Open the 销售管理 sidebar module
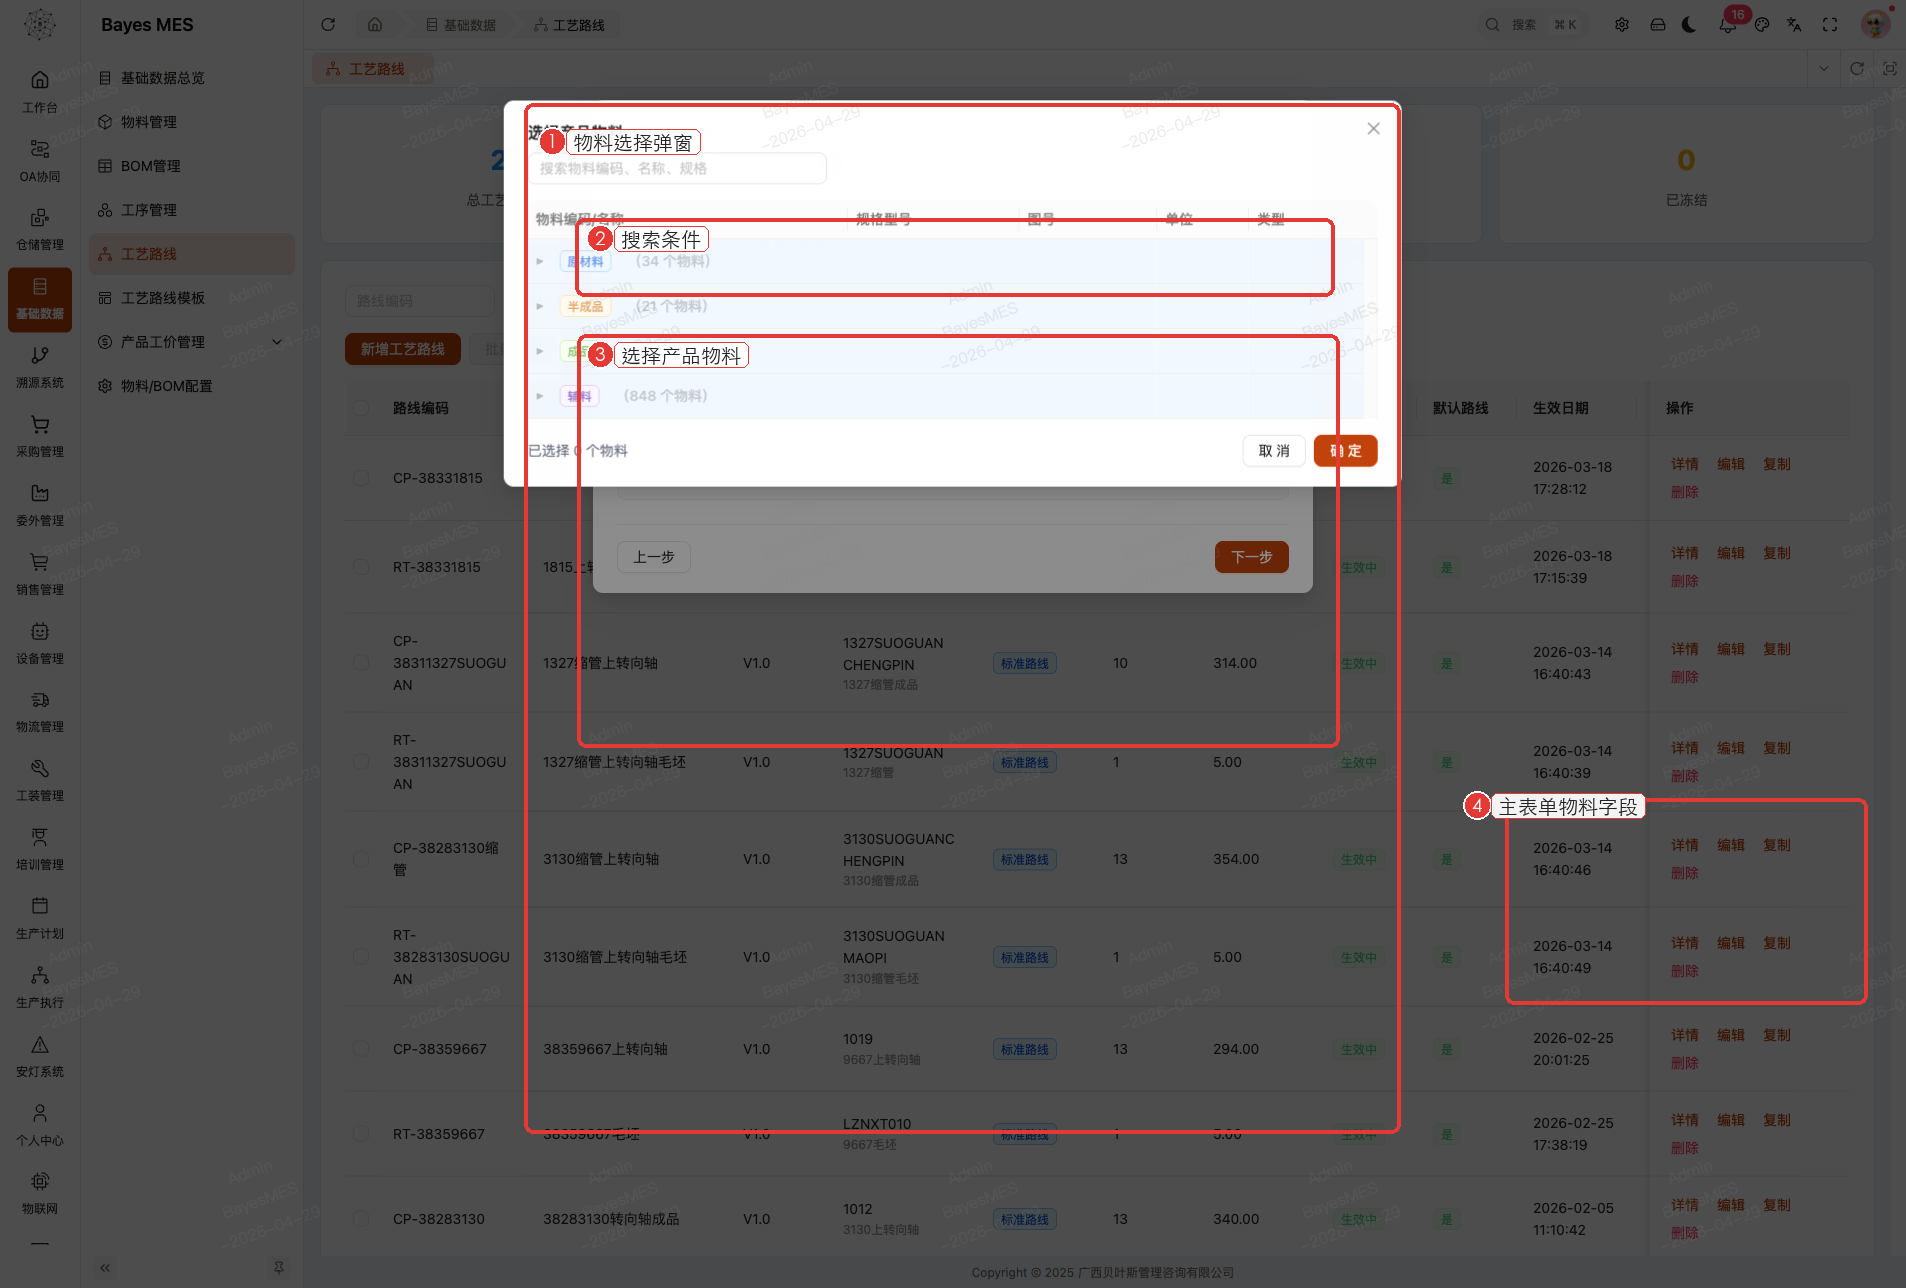Image resolution: width=1906 pixels, height=1288 pixels. (40, 574)
